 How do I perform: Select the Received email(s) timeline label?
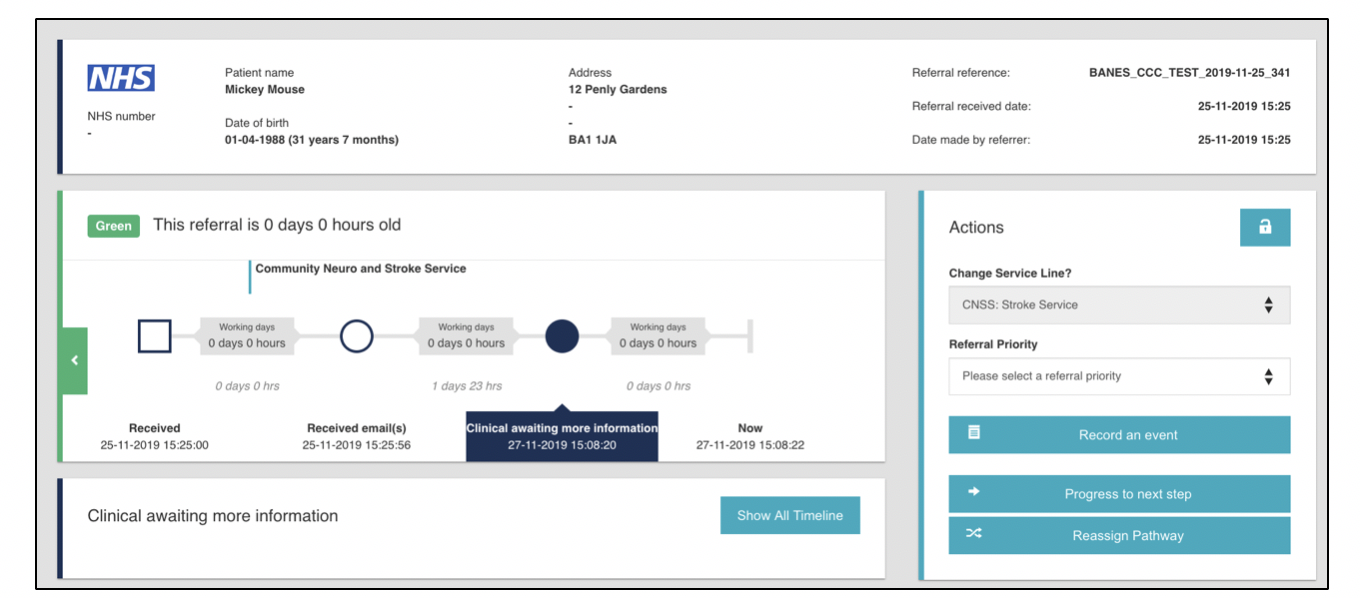click(356, 436)
